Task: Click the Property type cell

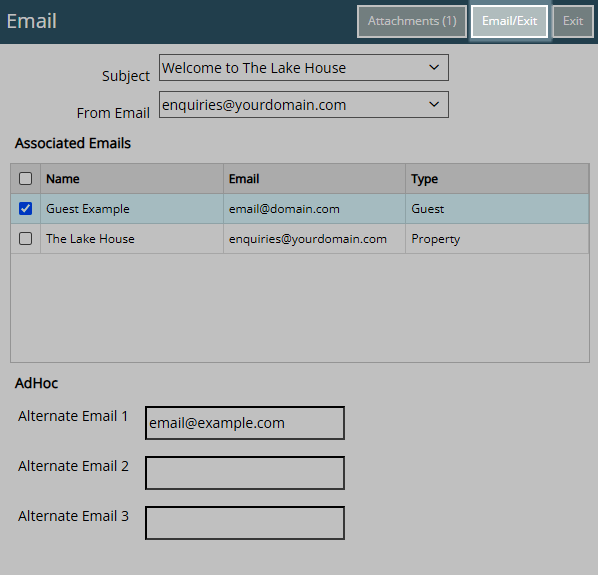Action: tap(497, 239)
